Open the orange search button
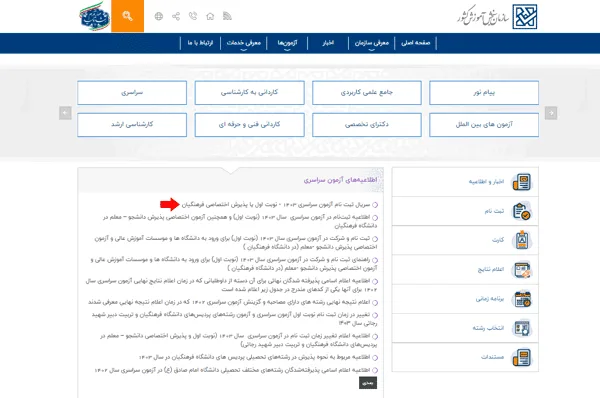 click(x=127, y=16)
